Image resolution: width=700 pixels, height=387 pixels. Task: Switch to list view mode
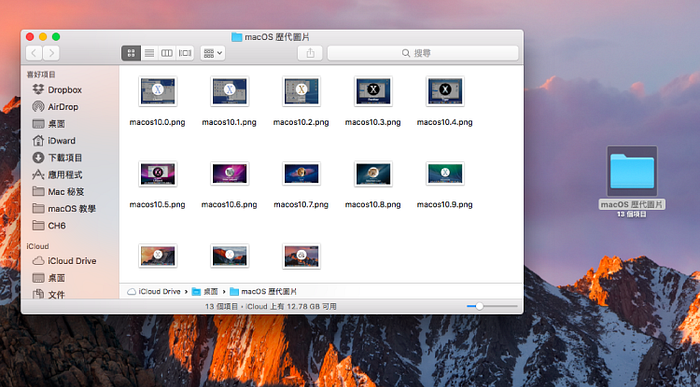click(x=150, y=53)
